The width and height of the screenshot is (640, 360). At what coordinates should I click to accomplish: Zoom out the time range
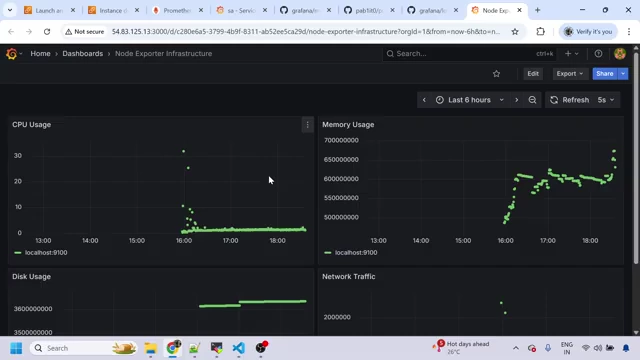pos(532,100)
